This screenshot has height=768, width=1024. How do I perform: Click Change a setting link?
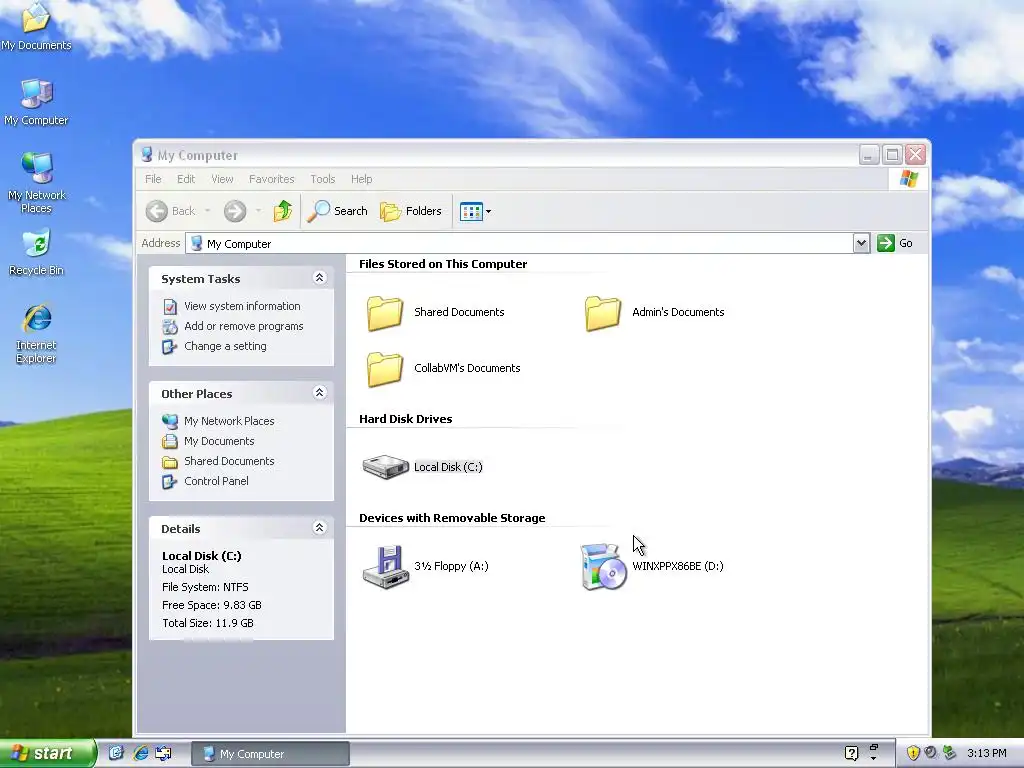coord(225,346)
